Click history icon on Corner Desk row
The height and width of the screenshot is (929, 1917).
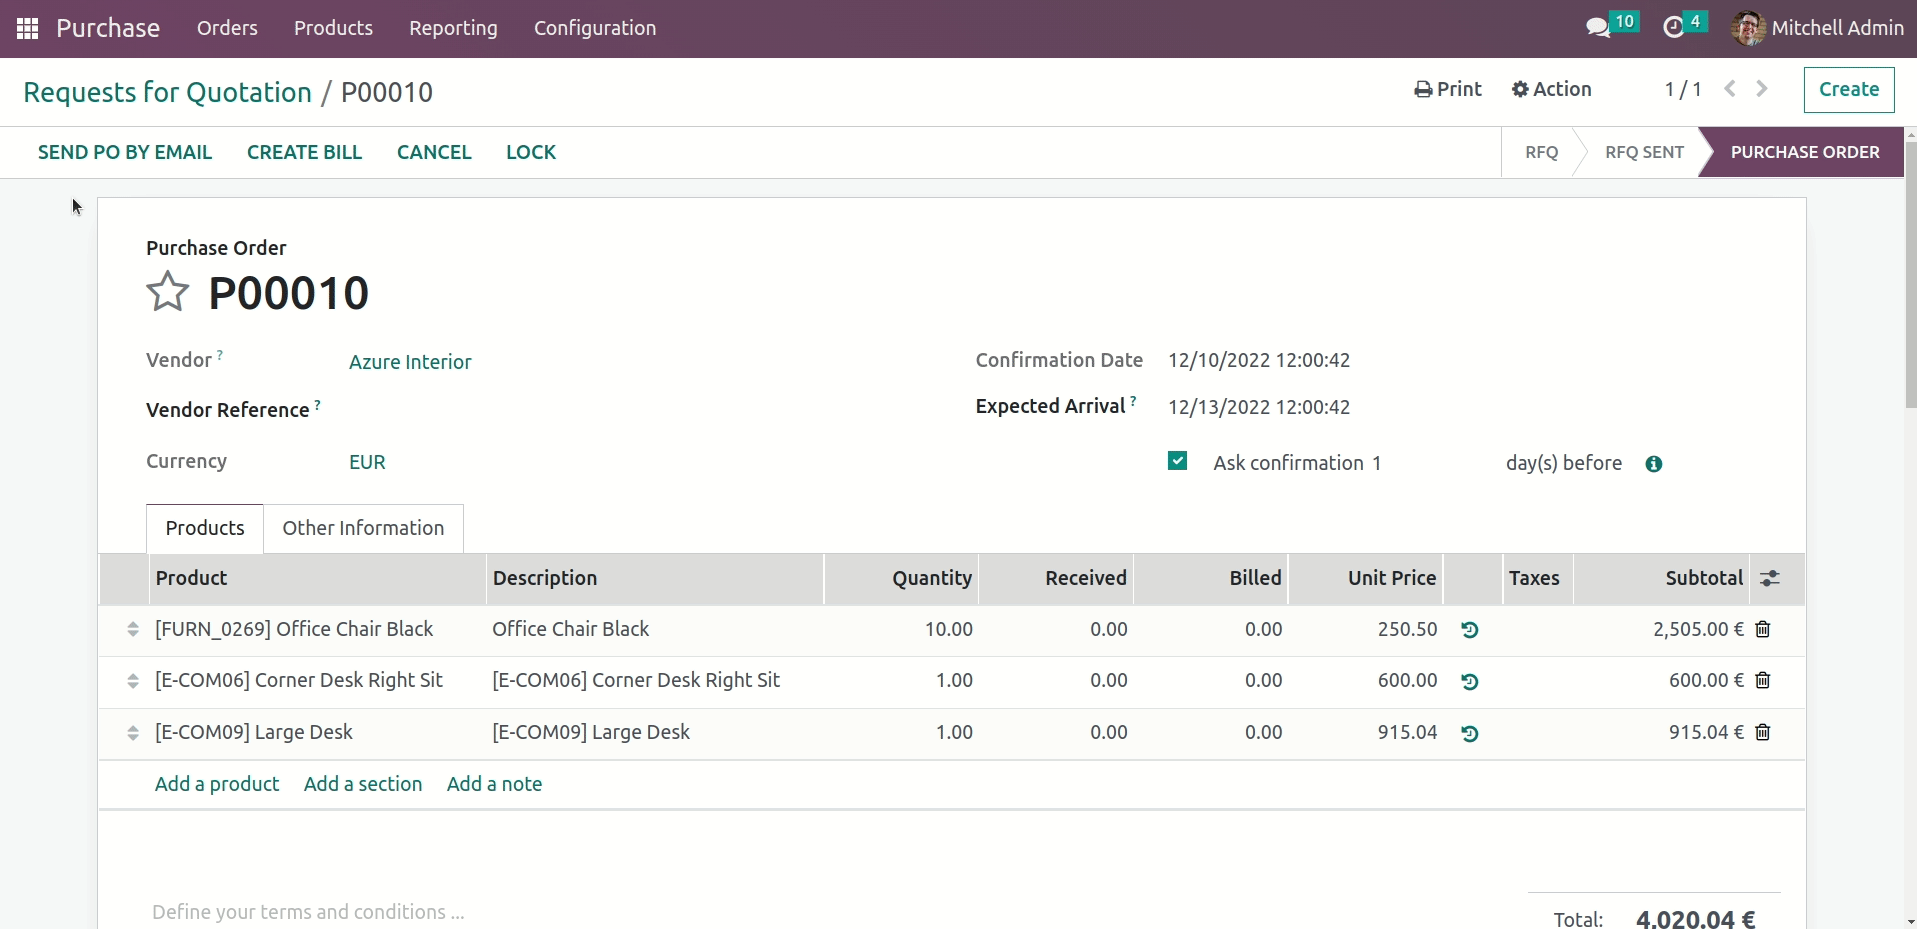tap(1469, 681)
